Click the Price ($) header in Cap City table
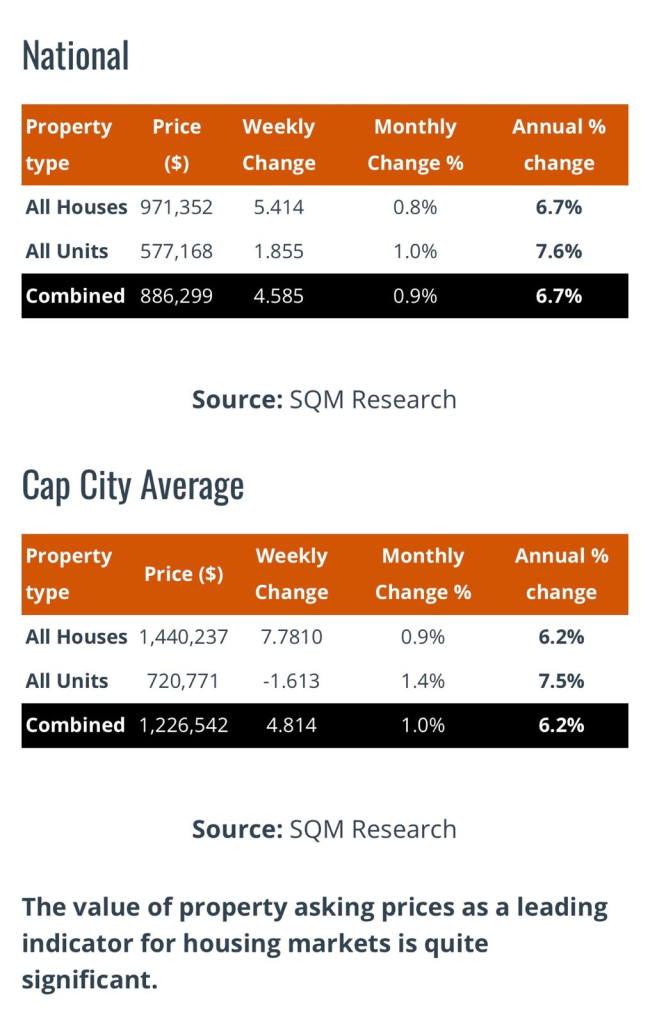This screenshot has height=1024, width=650. click(184, 574)
